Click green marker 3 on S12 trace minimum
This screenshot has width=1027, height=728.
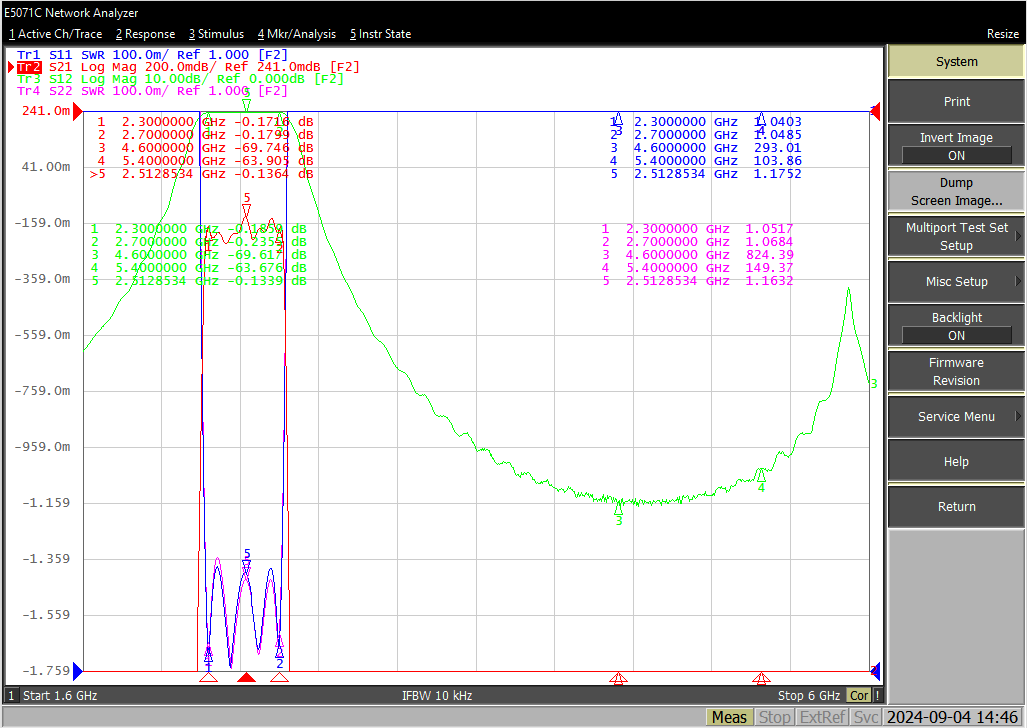(x=618, y=508)
